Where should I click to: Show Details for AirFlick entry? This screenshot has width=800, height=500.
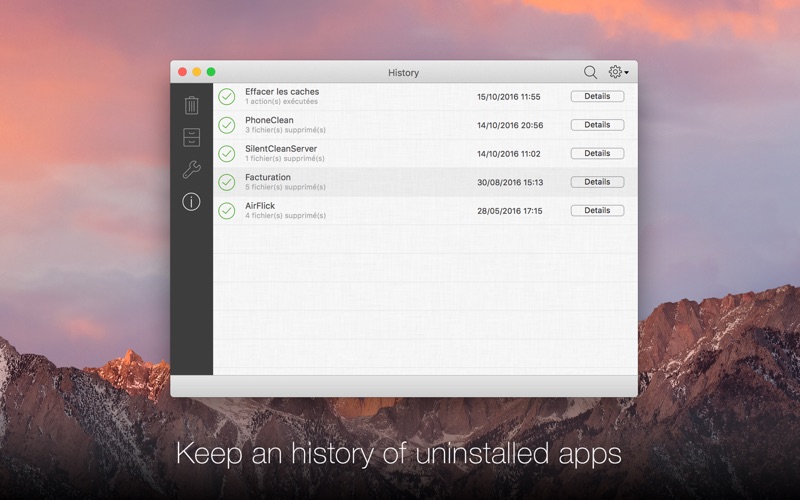click(x=597, y=210)
